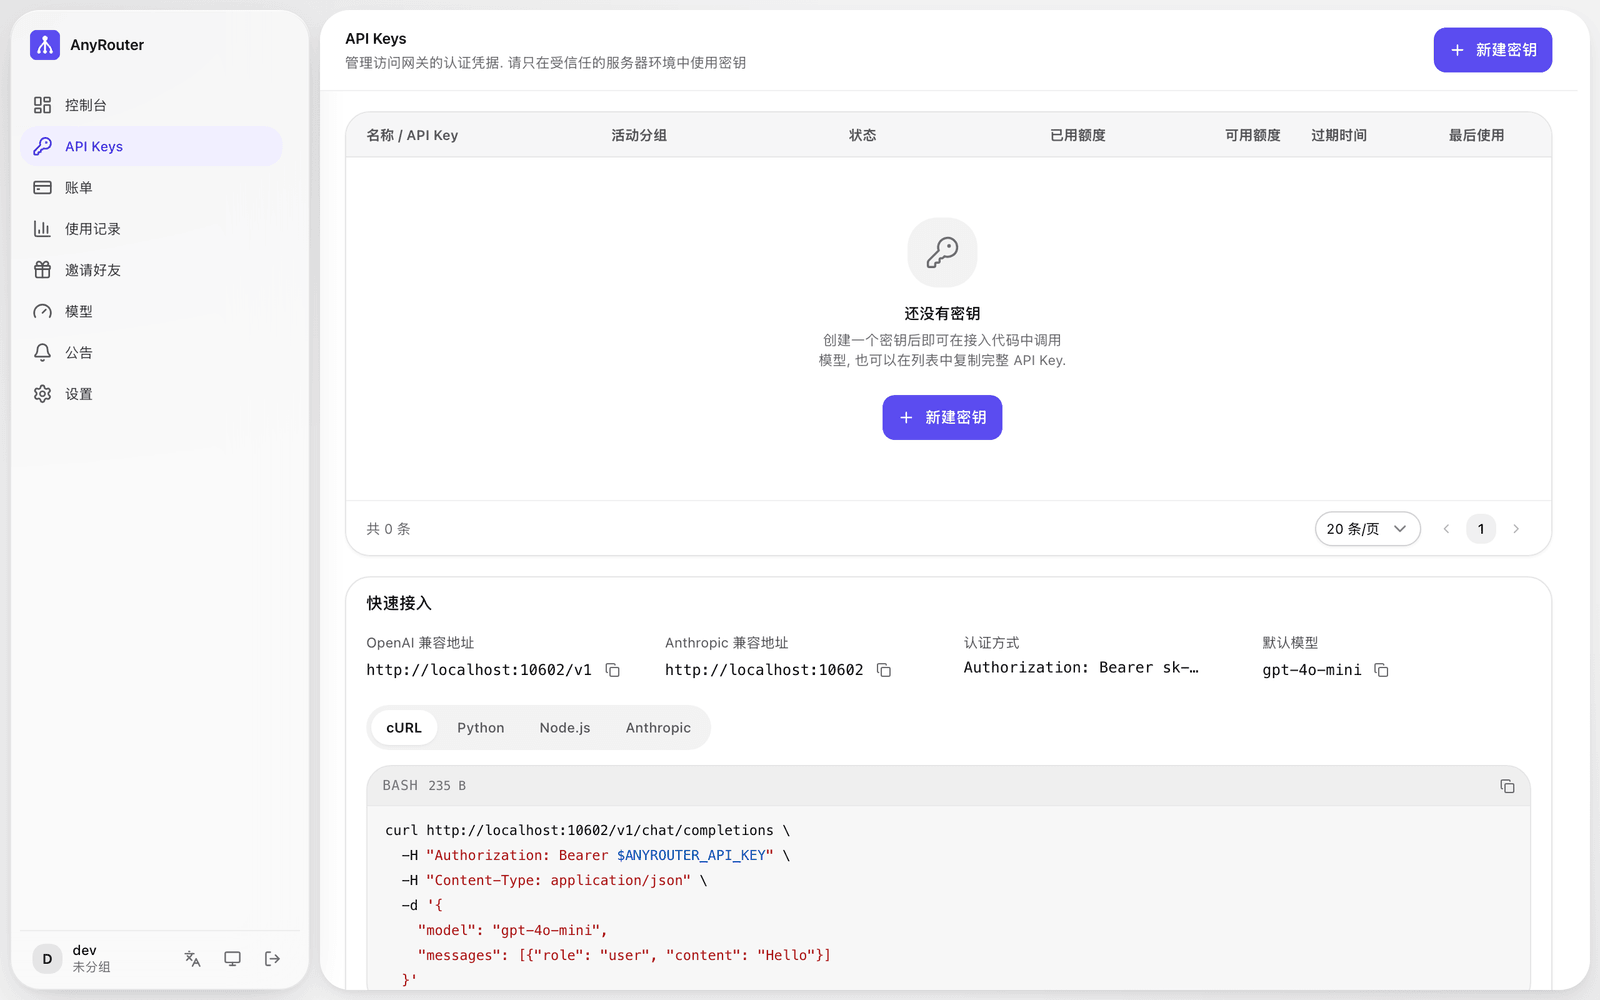The height and width of the screenshot is (1000, 1600).
Task: Open the 20 条/页 page size dropdown
Action: pos(1367,529)
